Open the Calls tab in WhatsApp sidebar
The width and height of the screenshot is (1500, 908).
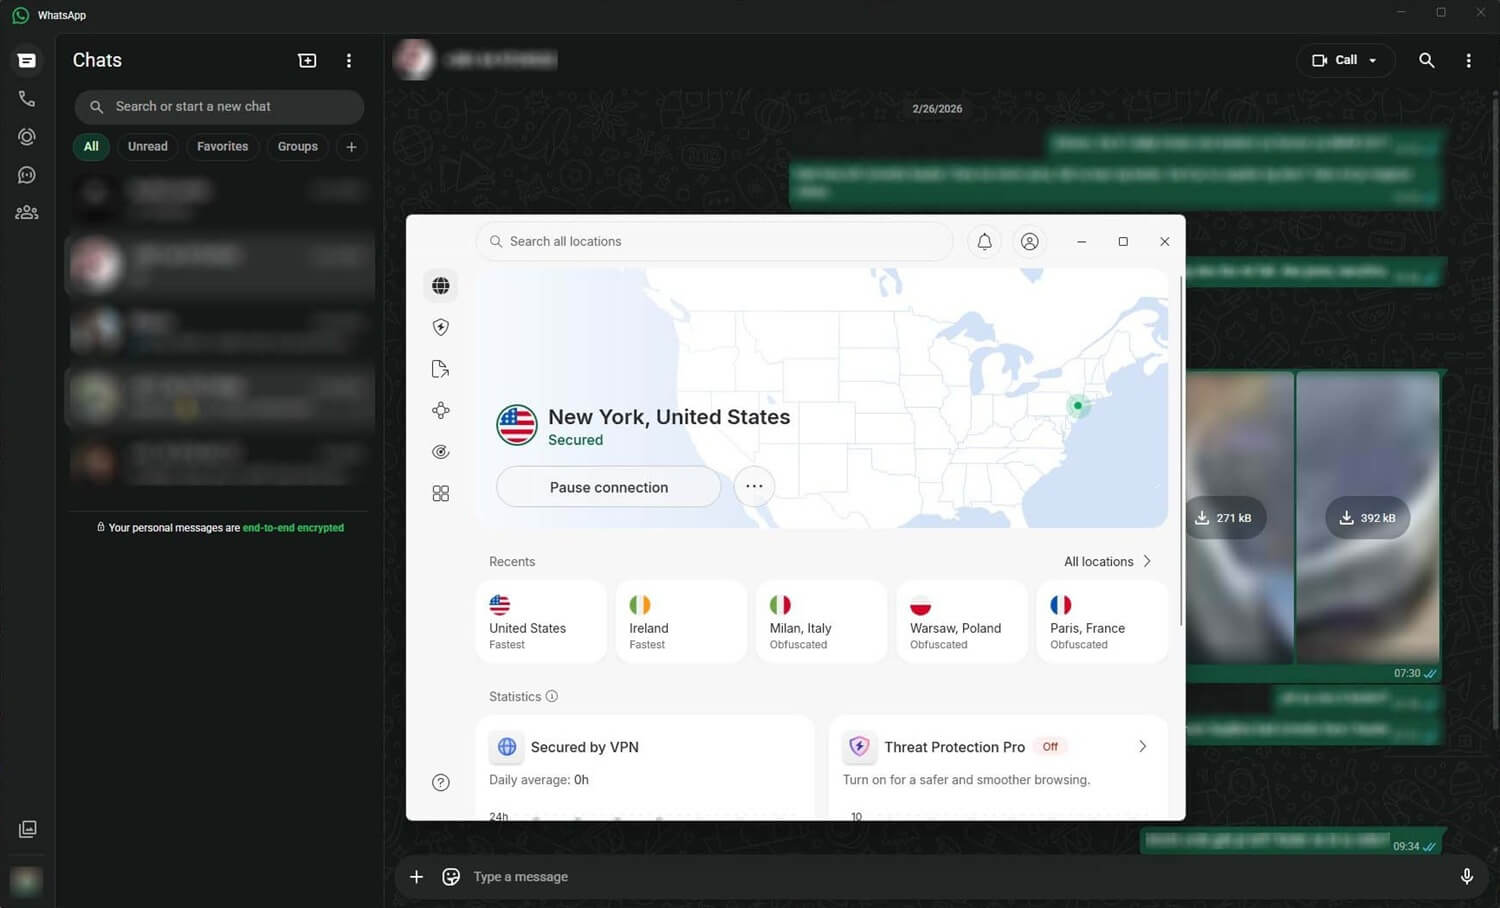[27, 99]
